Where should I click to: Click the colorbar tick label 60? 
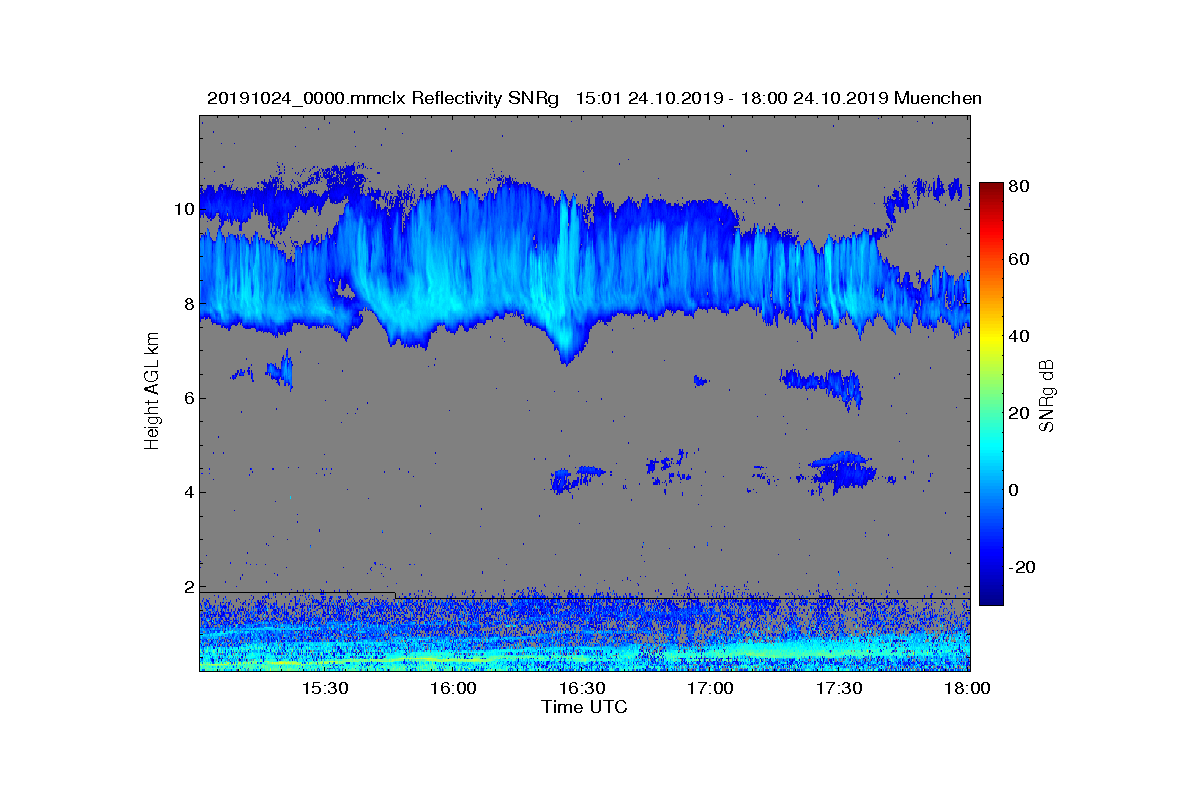tap(1020, 260)
